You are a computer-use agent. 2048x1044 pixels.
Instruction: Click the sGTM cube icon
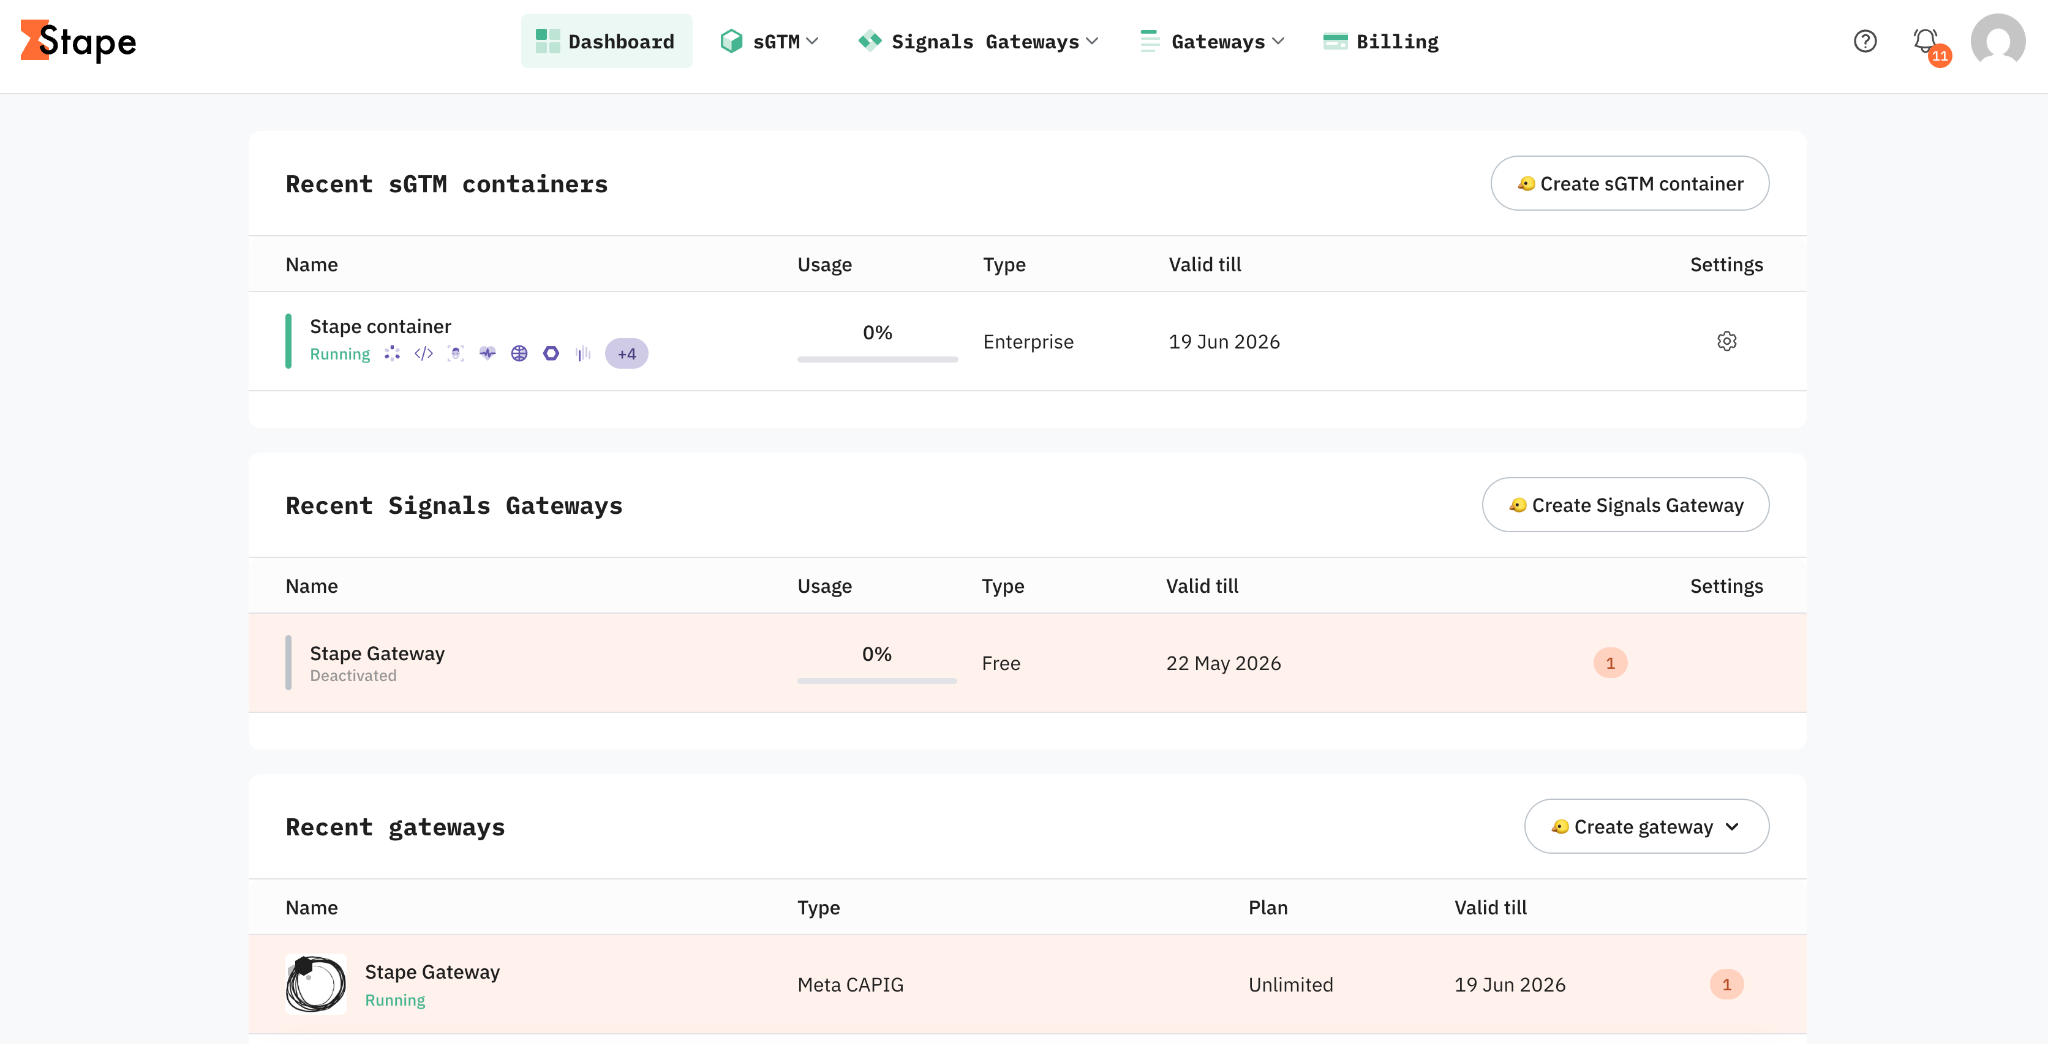pos(731,41)
